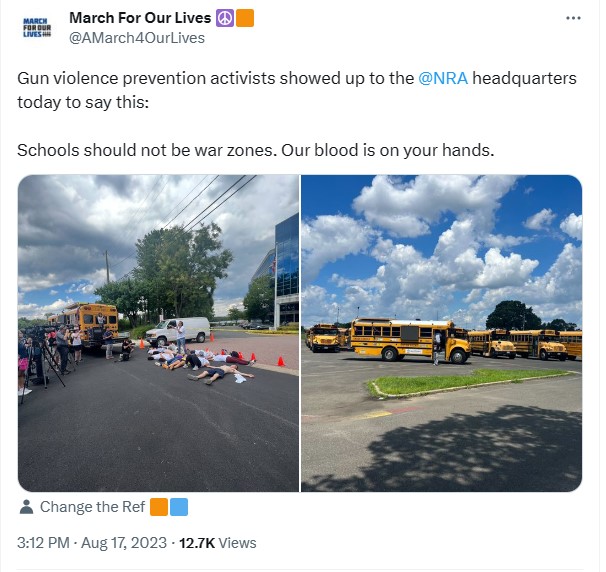Click the orange square after Change the Ref
The height and width of the screenshot is (572, 606).
coord(159,507)
